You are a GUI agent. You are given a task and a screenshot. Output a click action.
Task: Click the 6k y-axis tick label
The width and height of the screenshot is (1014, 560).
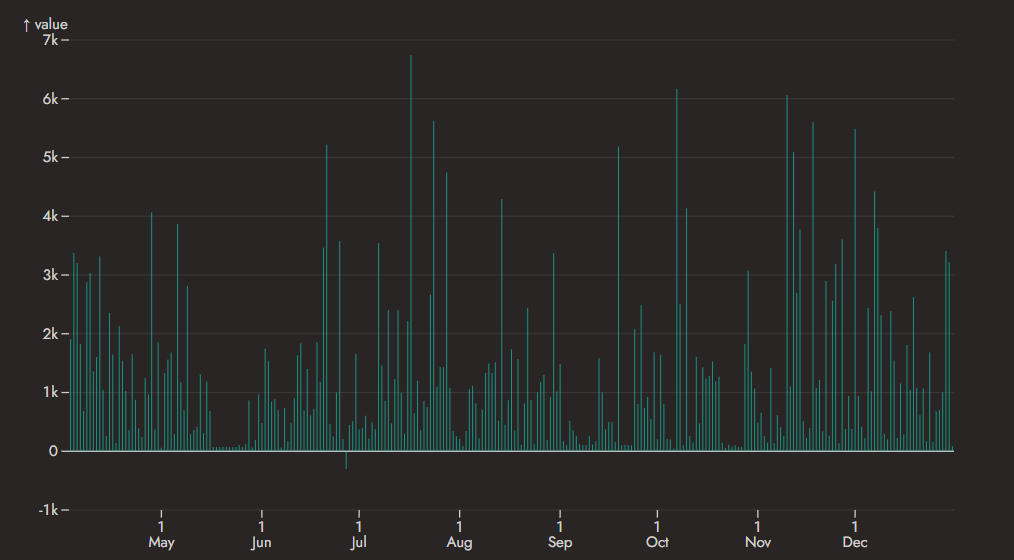tap(51, 99)
